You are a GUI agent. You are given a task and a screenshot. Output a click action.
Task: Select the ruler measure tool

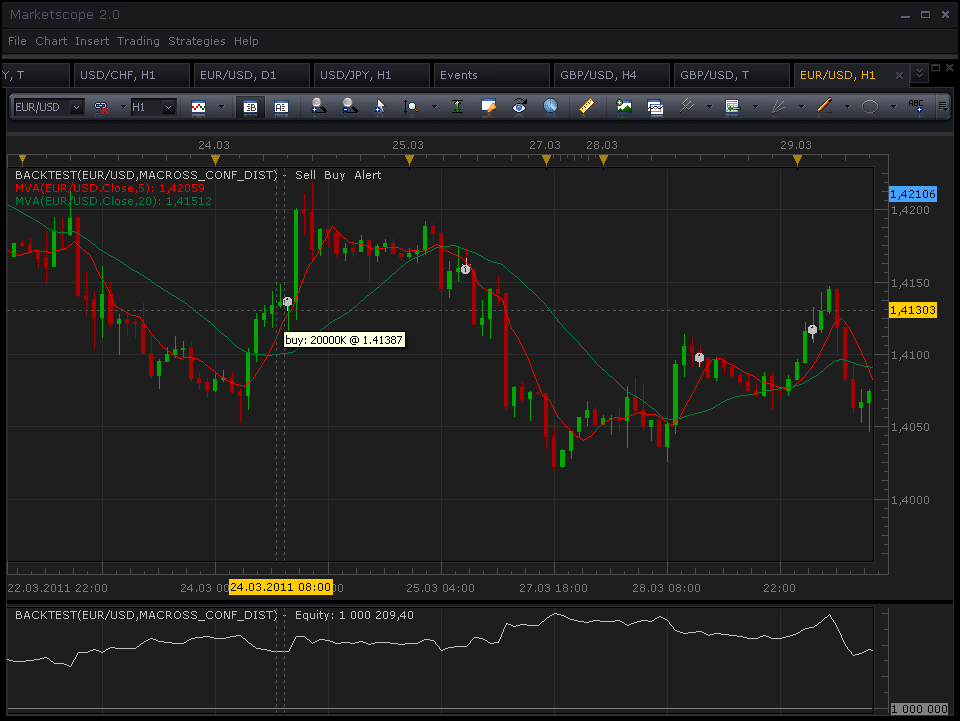pos(587,106)
